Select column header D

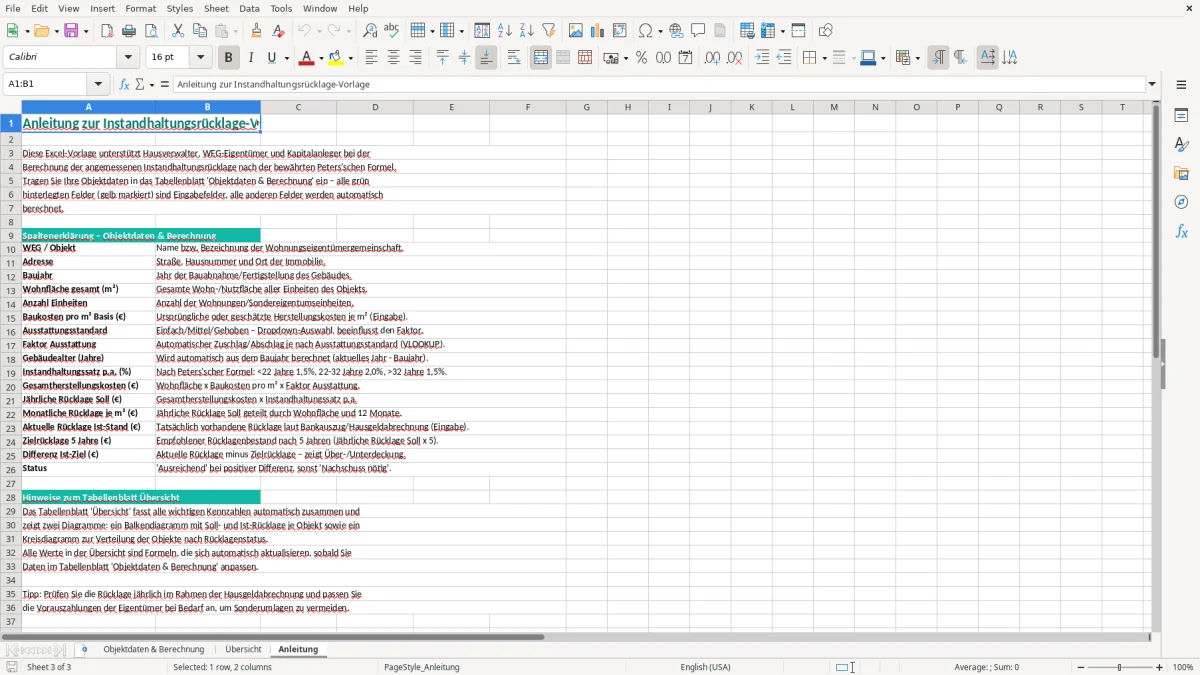pyautogui.click(x=375, y=107)
